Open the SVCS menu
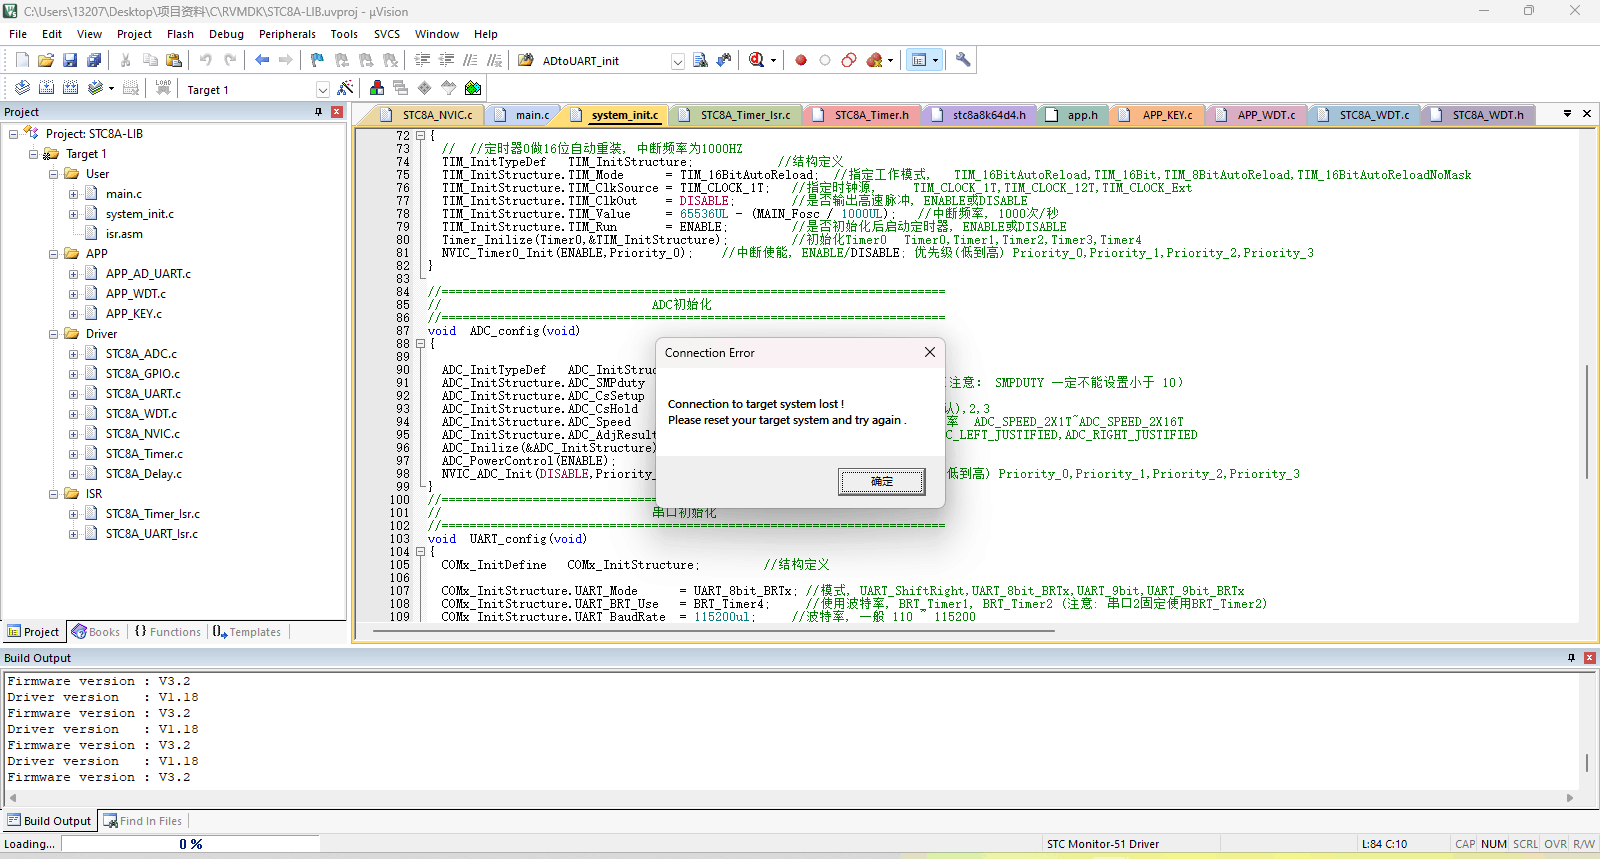 pos(387,34)
